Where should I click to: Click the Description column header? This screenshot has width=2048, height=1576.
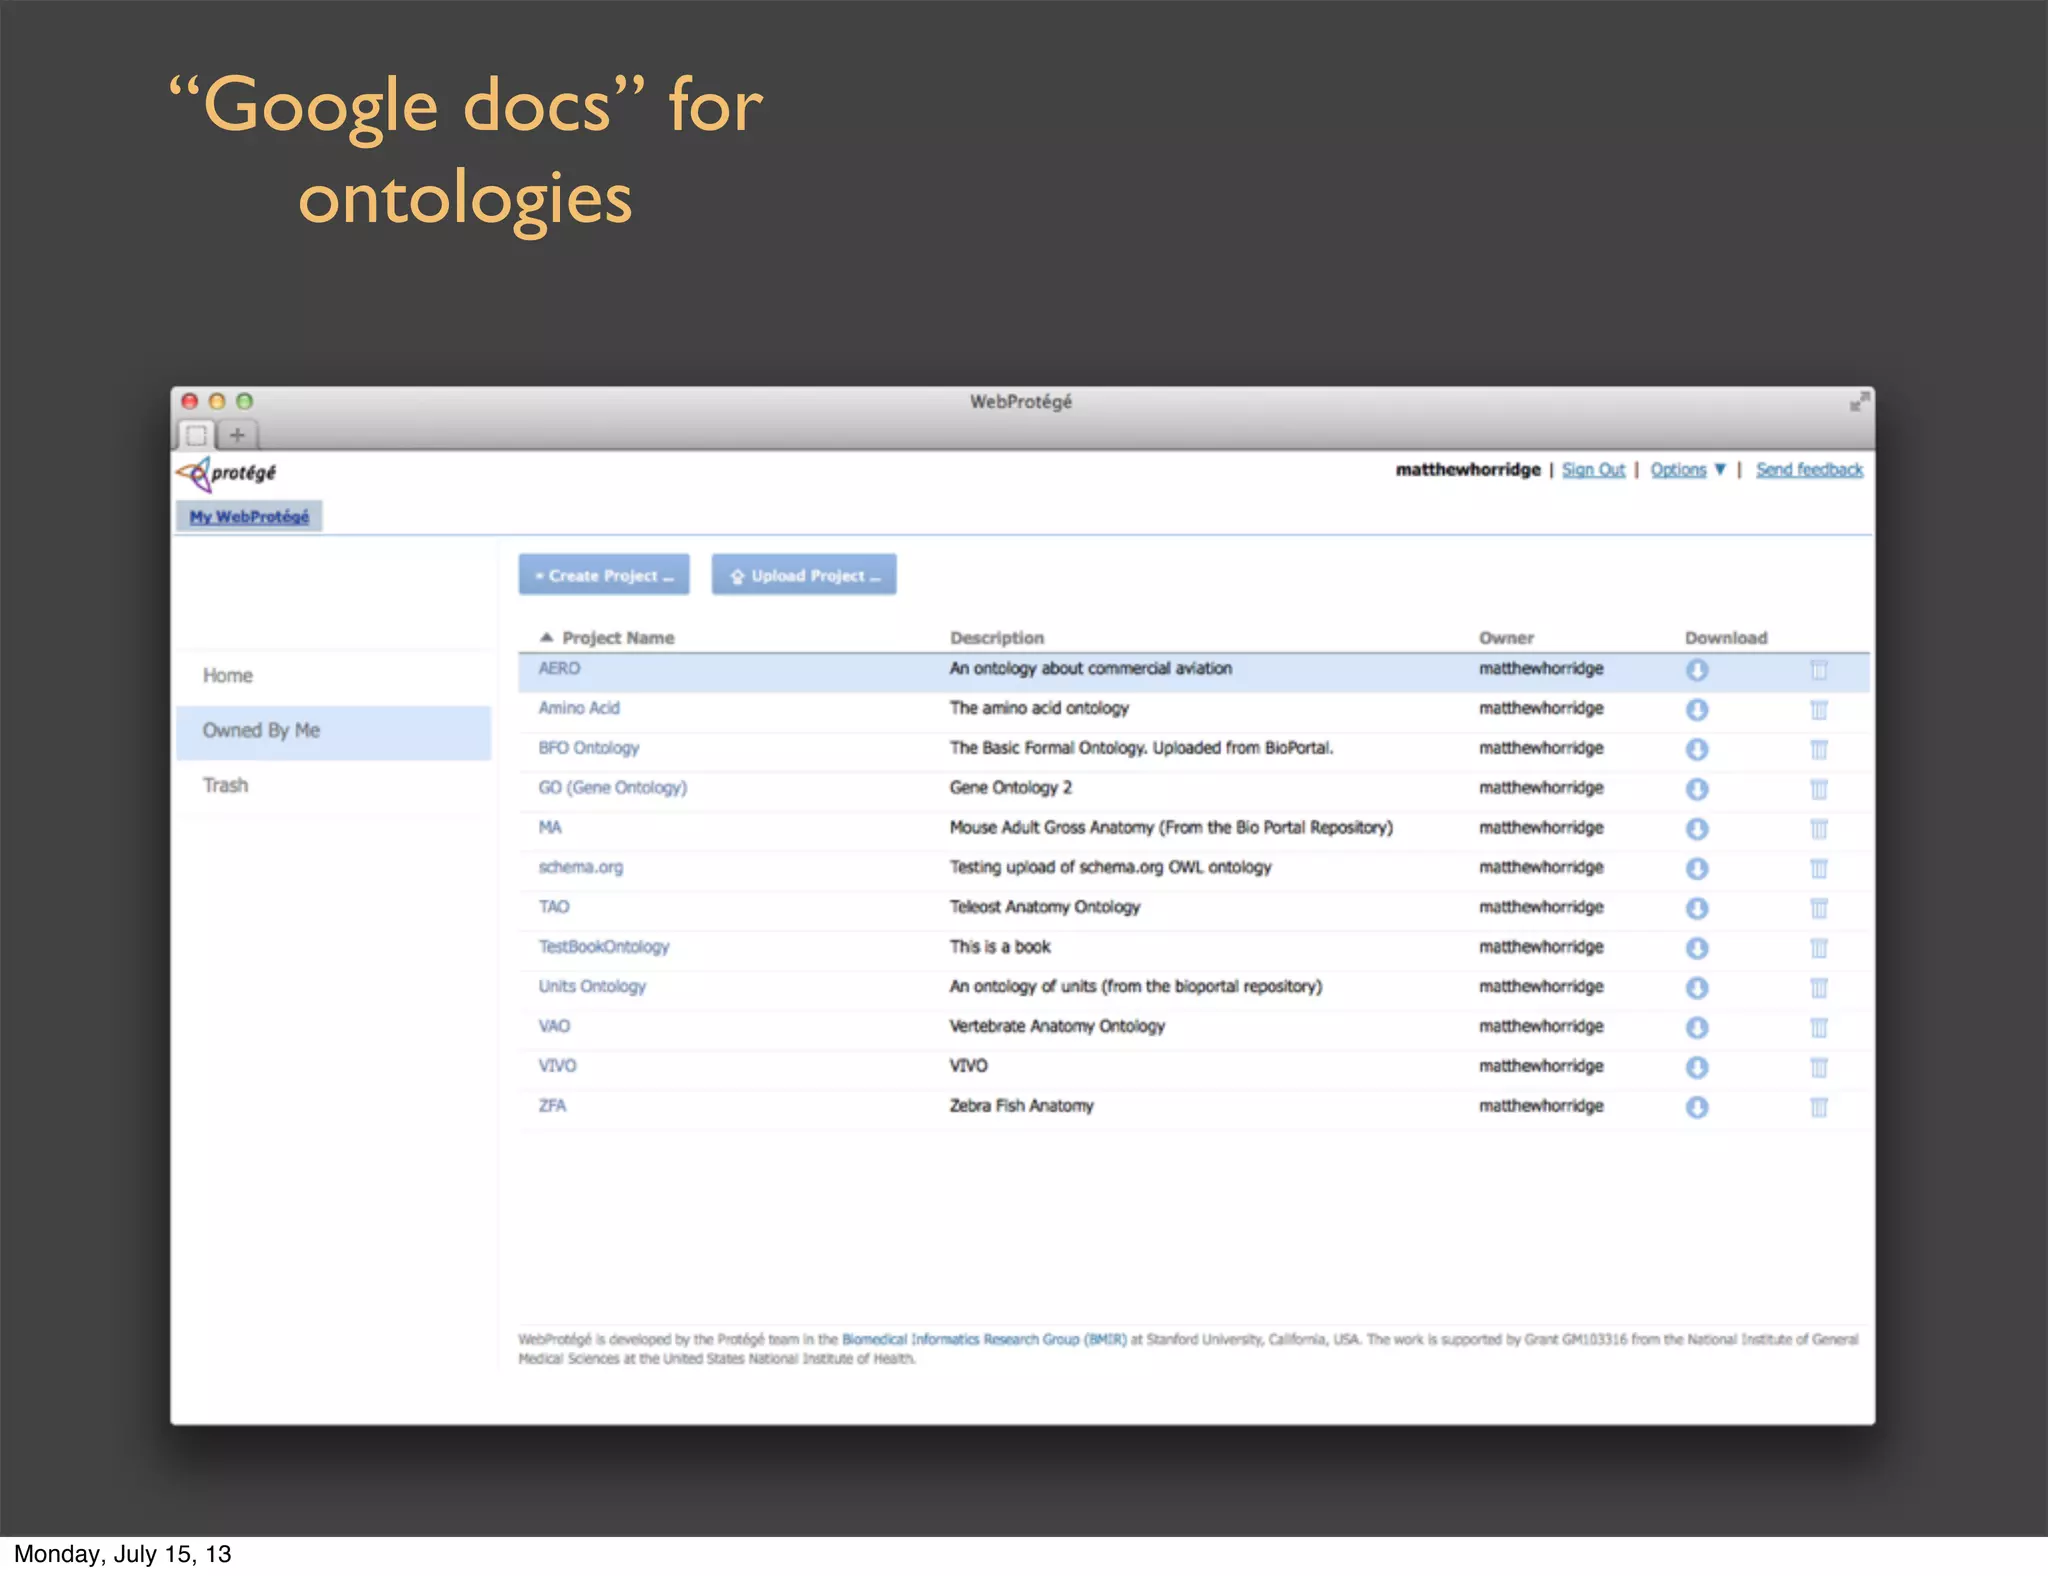pyautogui.click(x=997, y=638)
